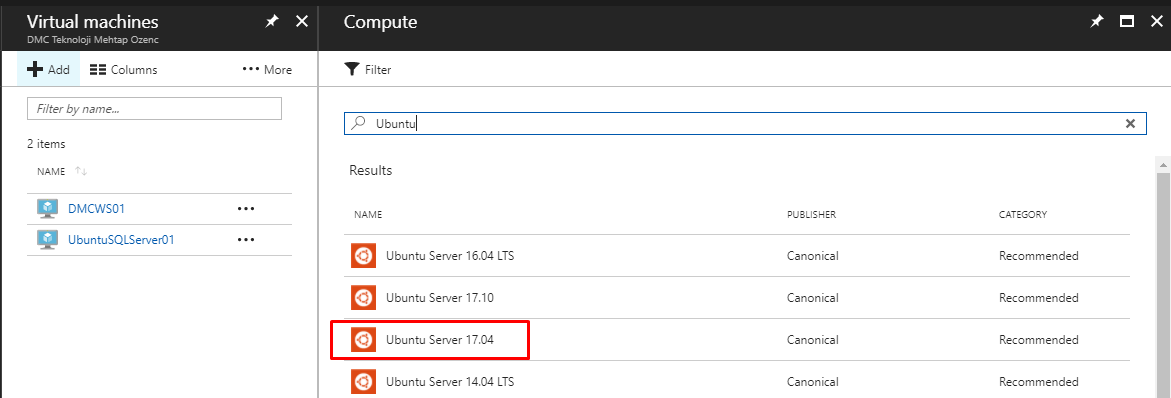The height and width of the screenshot is (398, 1171).
Task: Click the Ubuntu 14.04 LTS logo icon
Action: [x=363, y=382]
